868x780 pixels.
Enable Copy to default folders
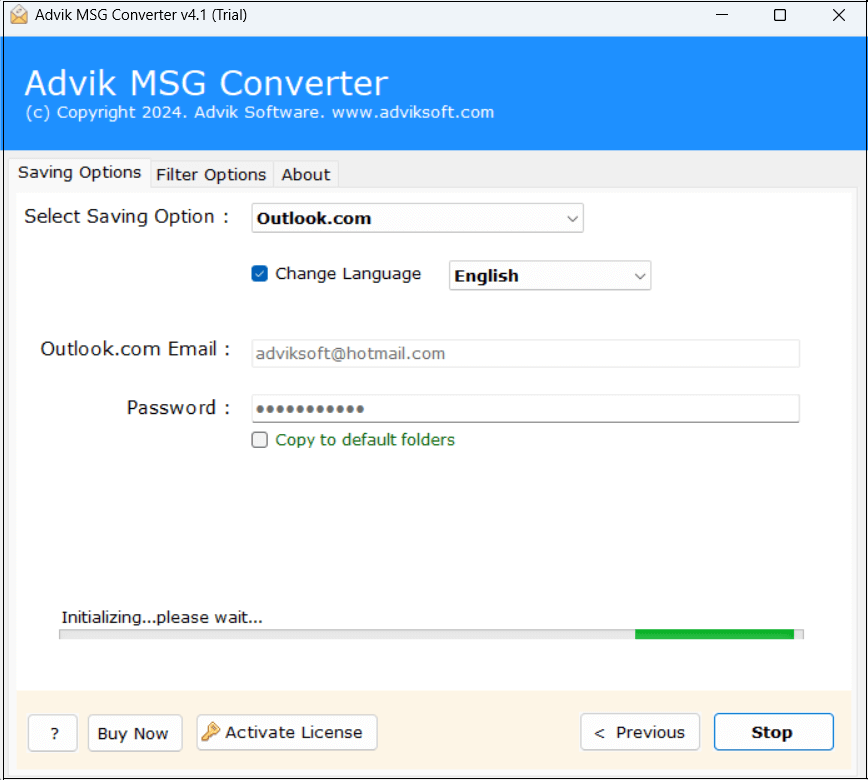(259, 439)
